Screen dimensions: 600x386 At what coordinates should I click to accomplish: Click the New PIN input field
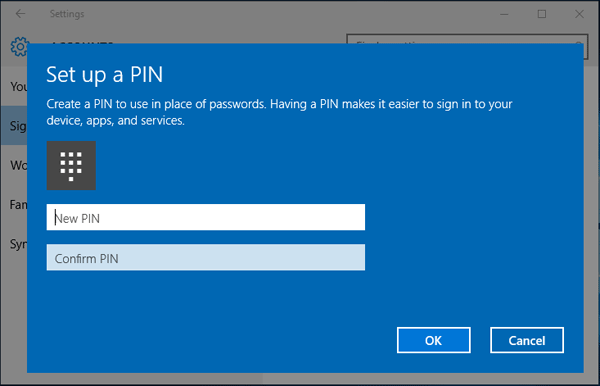pos(205,217)
